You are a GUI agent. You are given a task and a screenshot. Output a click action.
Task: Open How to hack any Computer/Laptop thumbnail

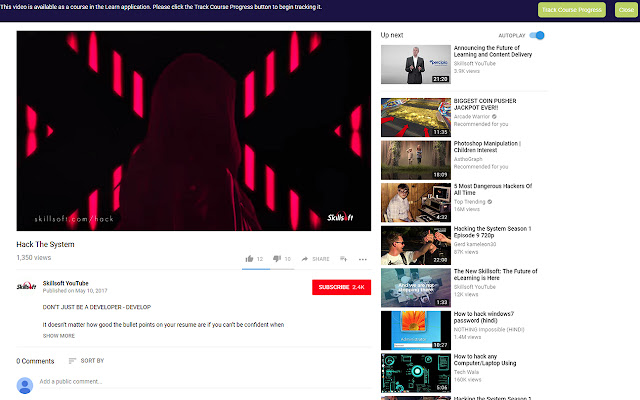416,373
